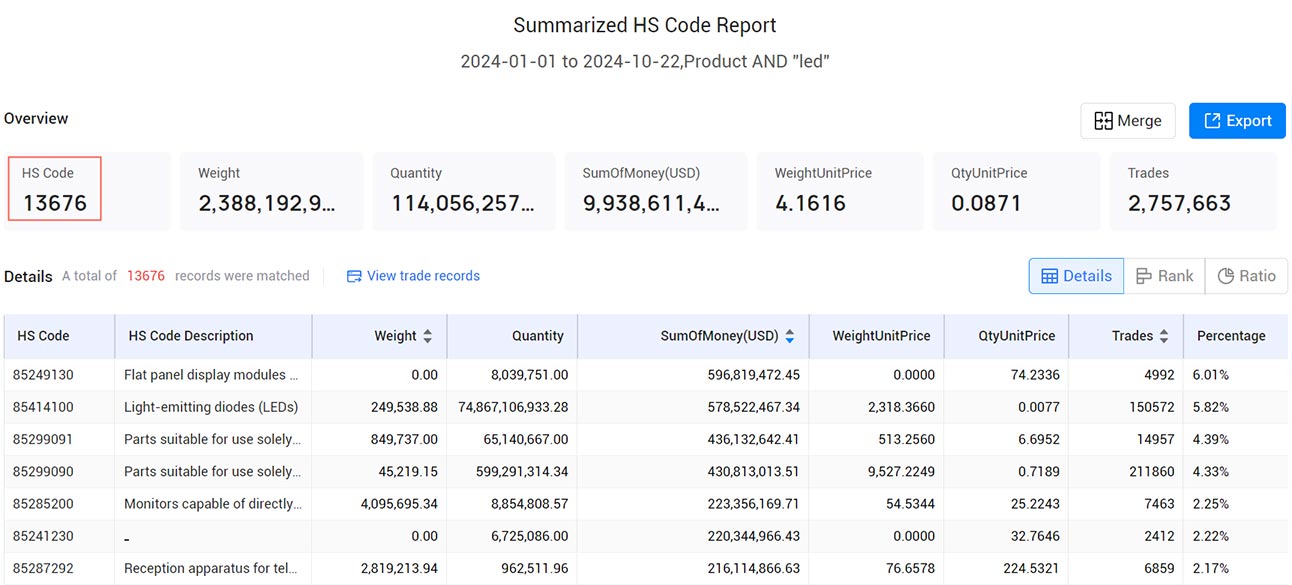Image resolution: width=1292 pixels, height=585 pixels.
Task: Switch to the Ratio view tab
Action: (1246, 276)
